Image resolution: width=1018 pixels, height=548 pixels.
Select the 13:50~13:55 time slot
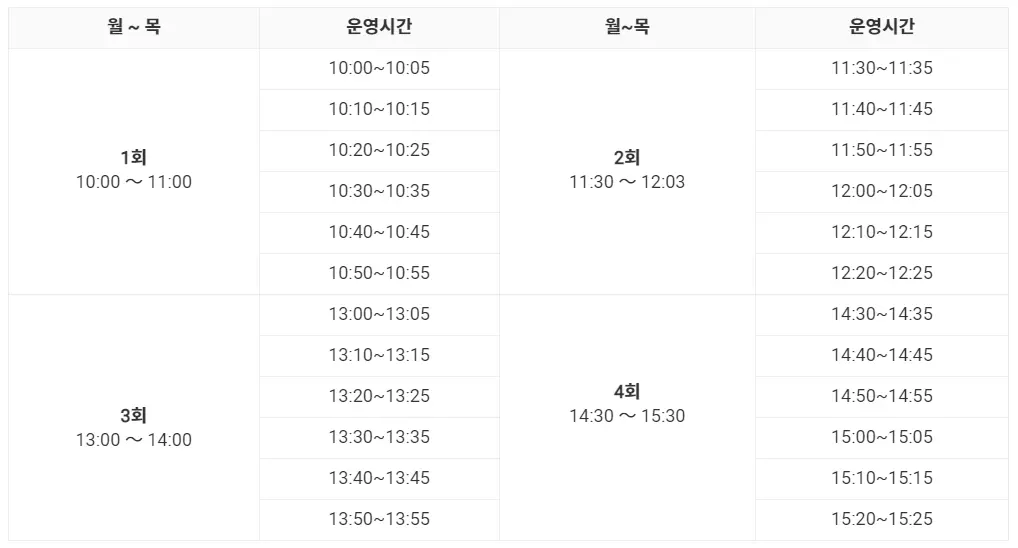click(379, 519)
